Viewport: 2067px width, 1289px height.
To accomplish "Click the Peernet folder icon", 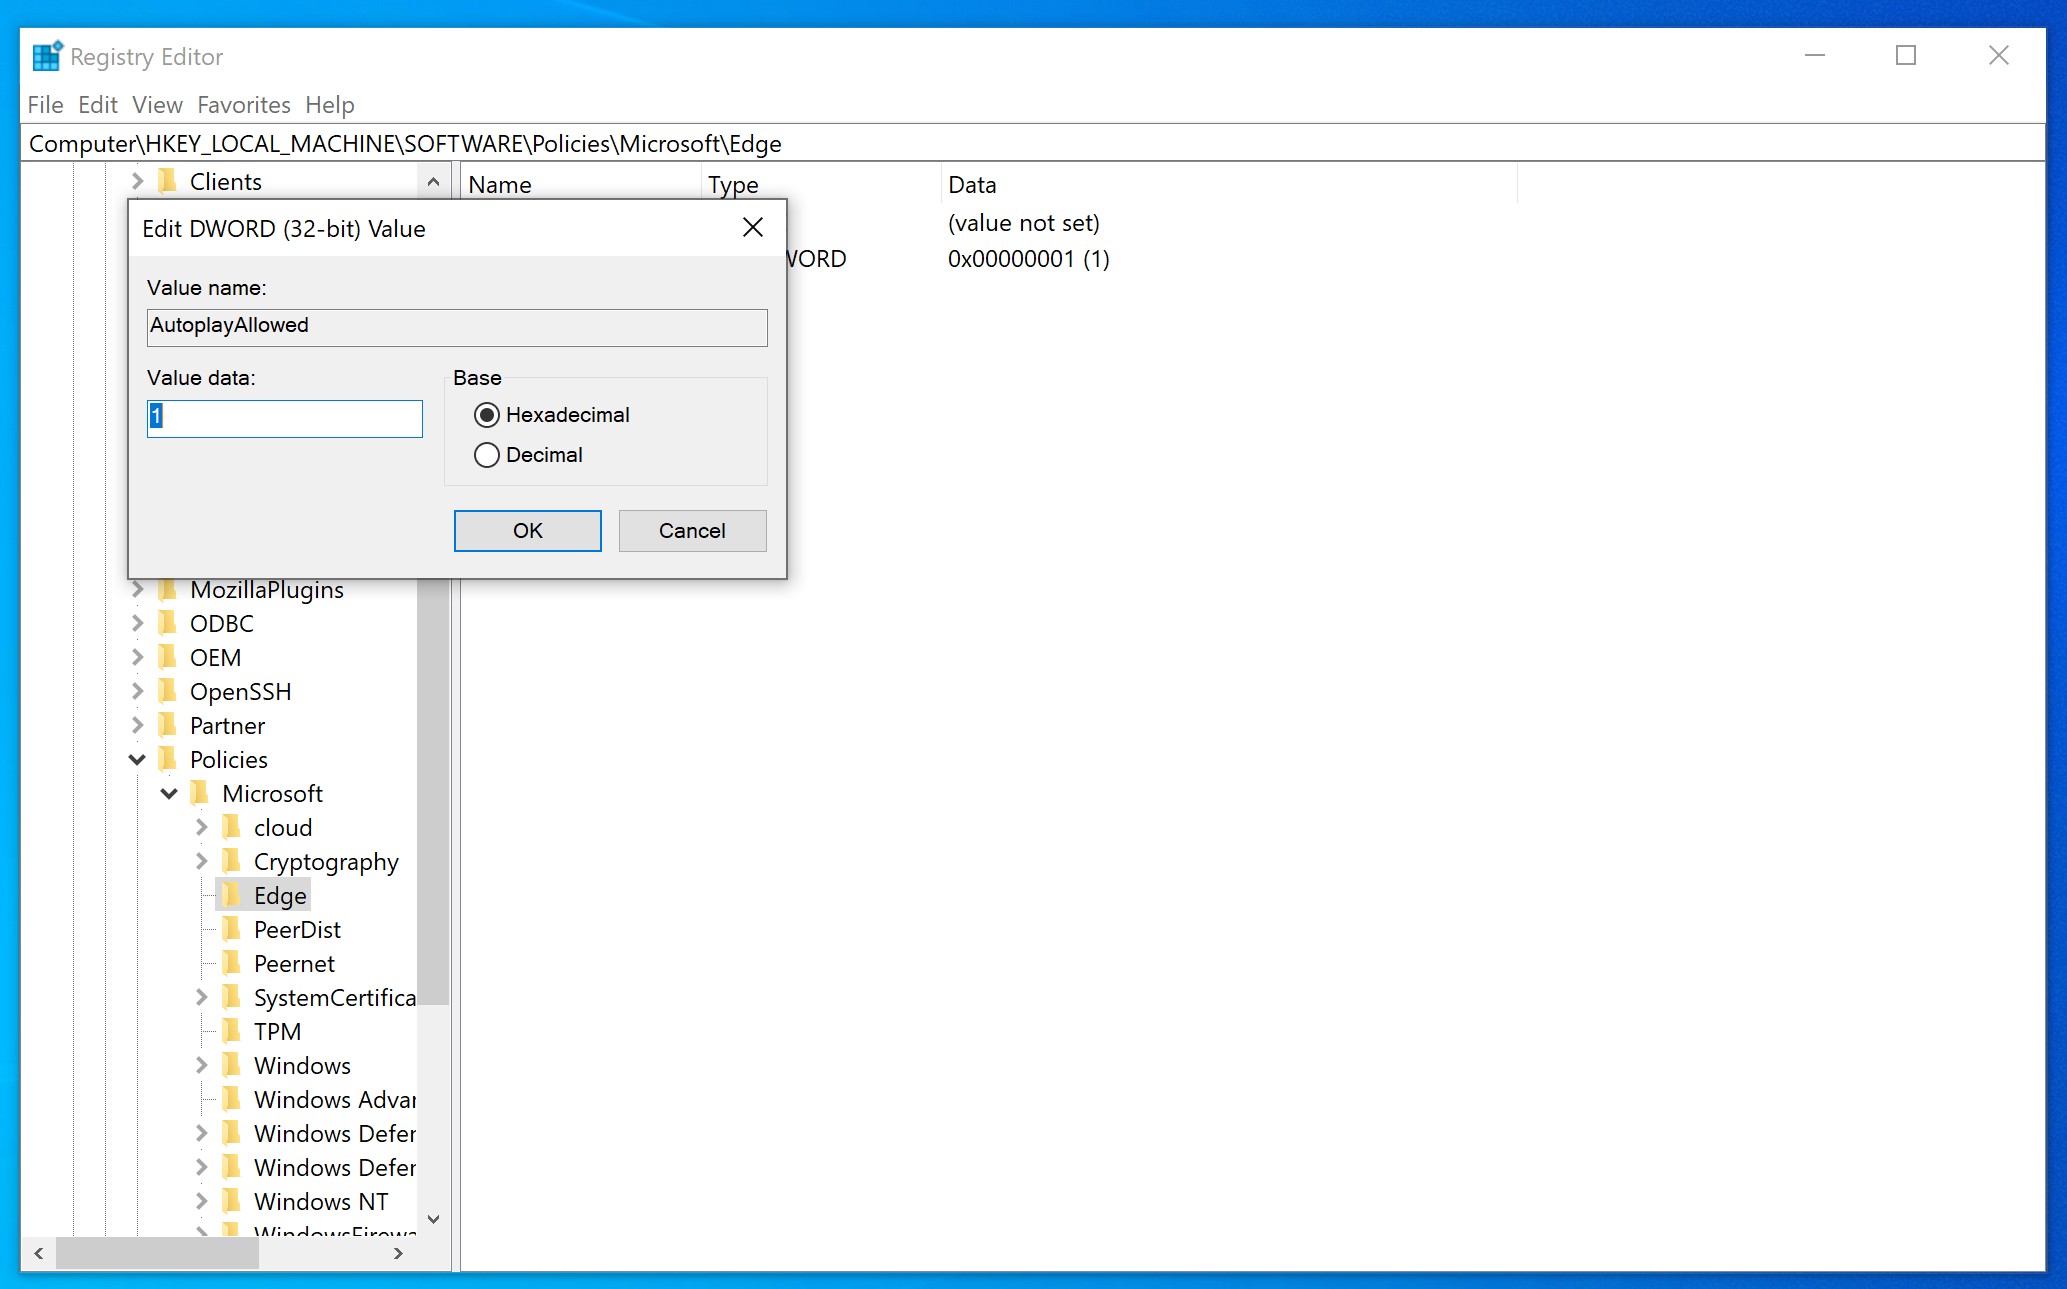I will (x=232, y=963).
